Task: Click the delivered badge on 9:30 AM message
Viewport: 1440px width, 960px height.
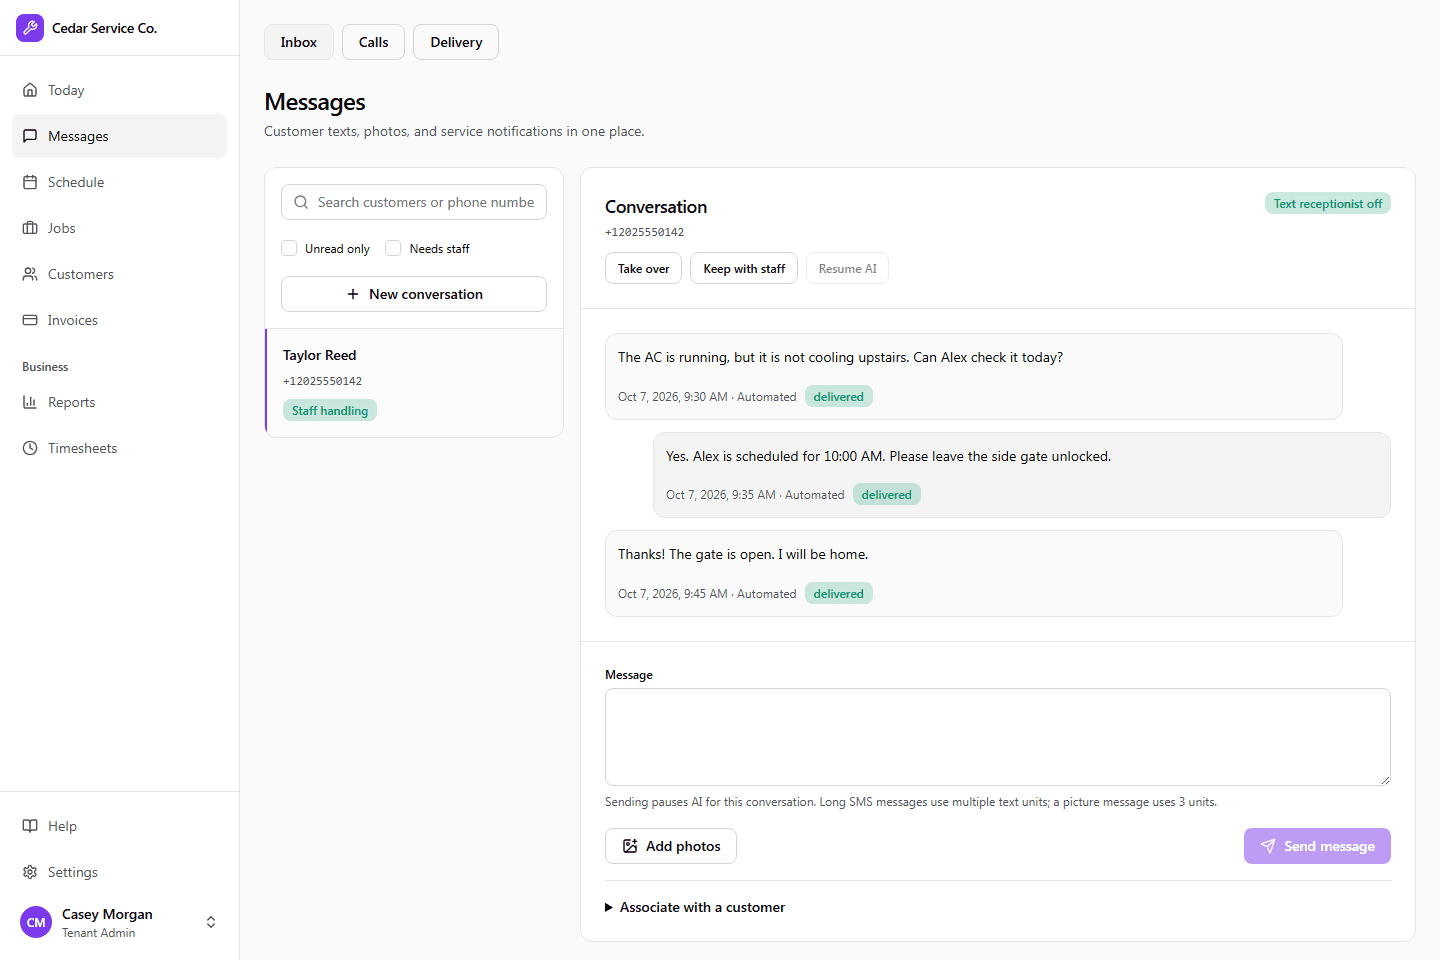Action: pos(839,396)
